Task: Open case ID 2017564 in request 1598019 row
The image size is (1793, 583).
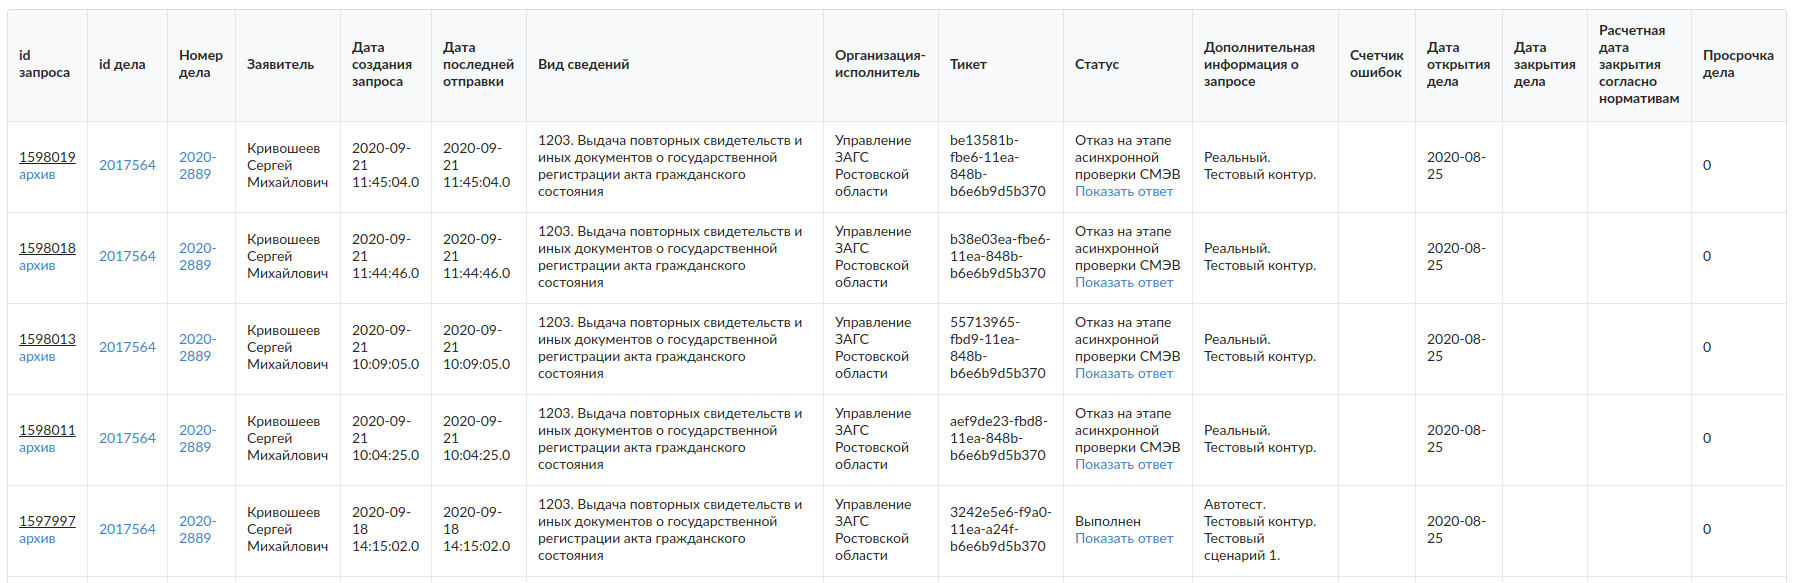Action: pos(127,165)
